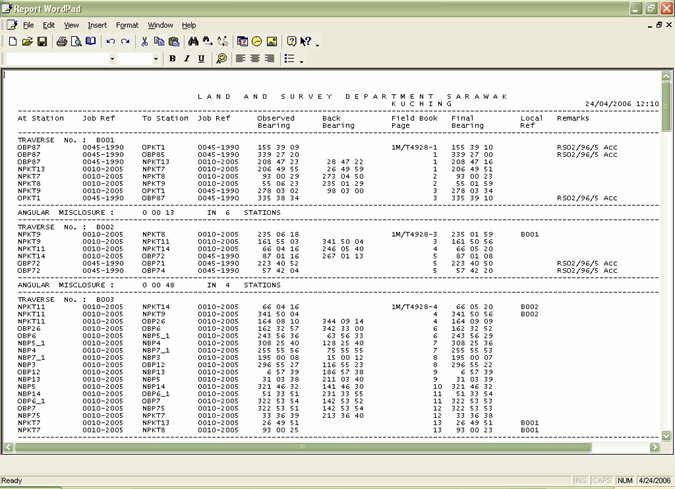
Task: Click the New document icon
Action: point(12,42)
